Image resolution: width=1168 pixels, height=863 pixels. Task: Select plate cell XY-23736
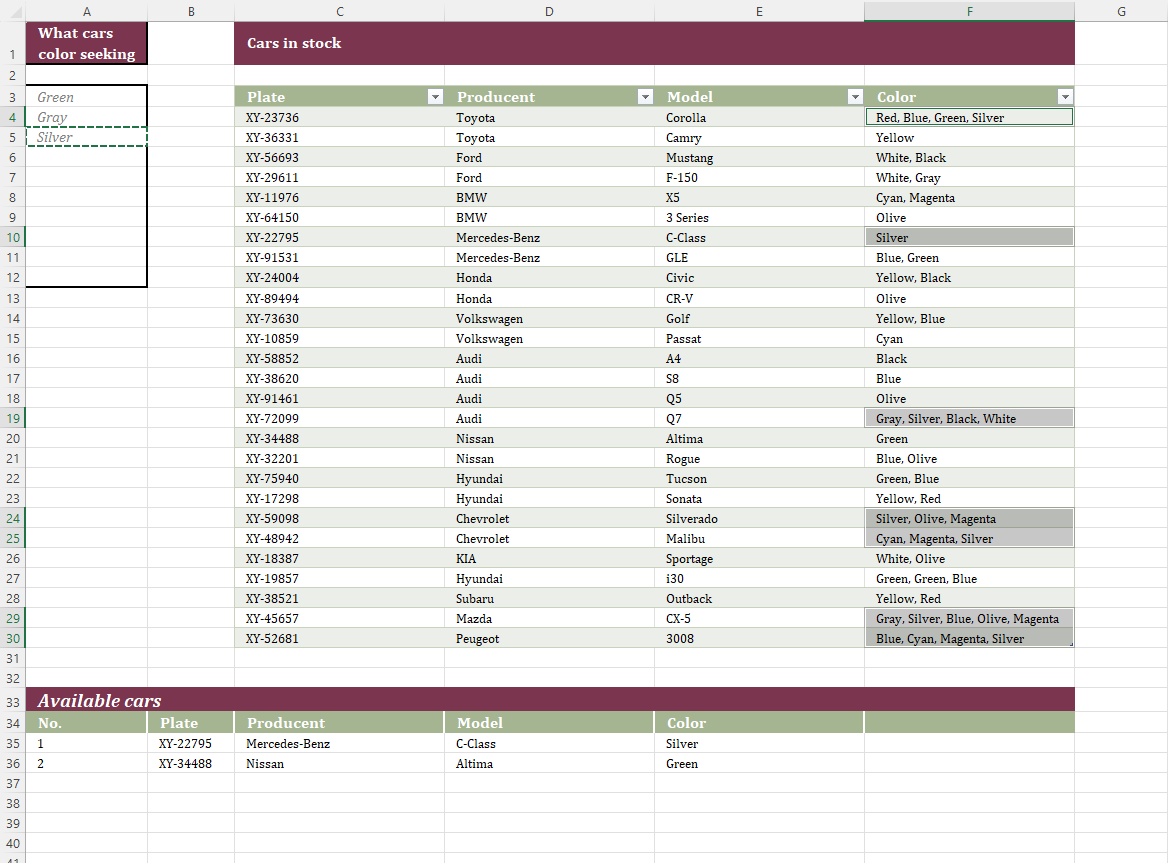tap(340, 118)
